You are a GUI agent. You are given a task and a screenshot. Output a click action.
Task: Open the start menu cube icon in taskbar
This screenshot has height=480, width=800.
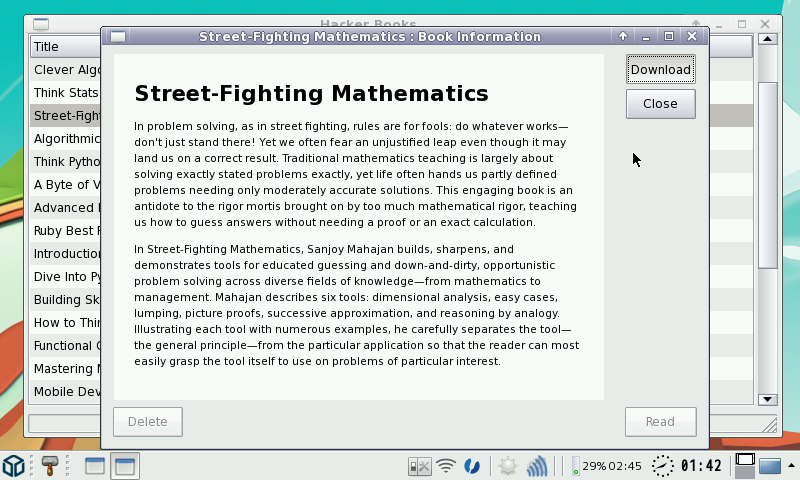click(x=14, y=465)
